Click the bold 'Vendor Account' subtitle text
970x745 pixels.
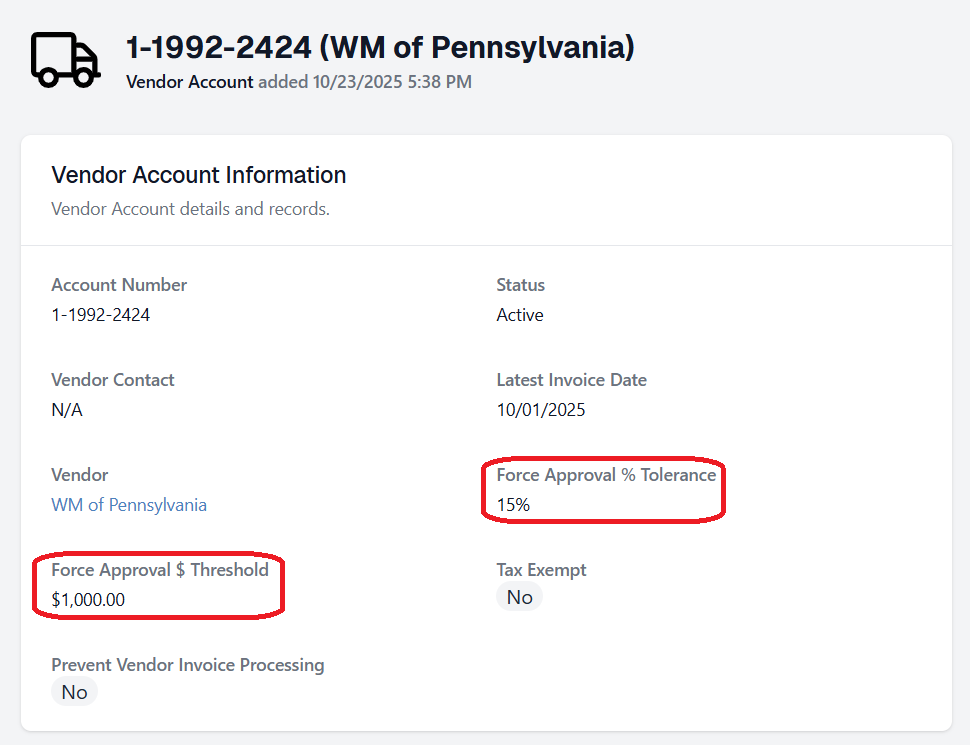click(189, 82)
